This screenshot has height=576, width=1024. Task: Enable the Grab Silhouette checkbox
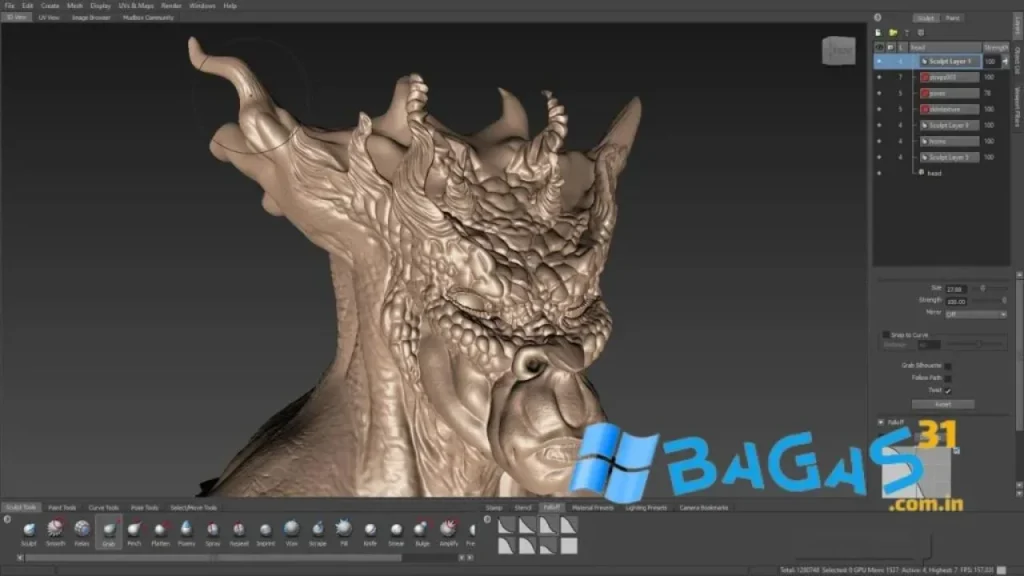point(948,366)
